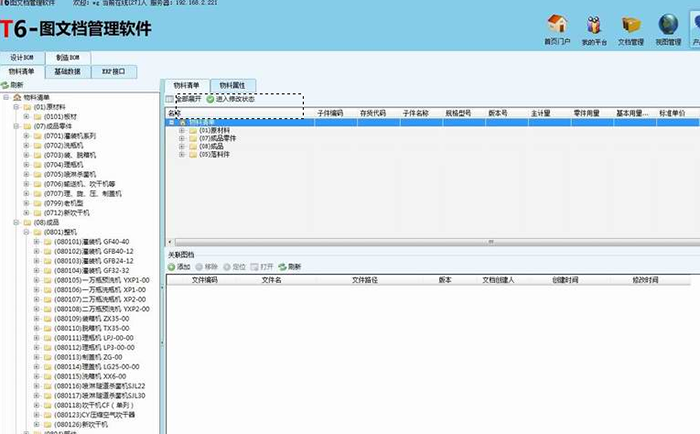Switch to the ERP接口 tab
This screenshot has height=434, width=700.
(x=114, y=71)
